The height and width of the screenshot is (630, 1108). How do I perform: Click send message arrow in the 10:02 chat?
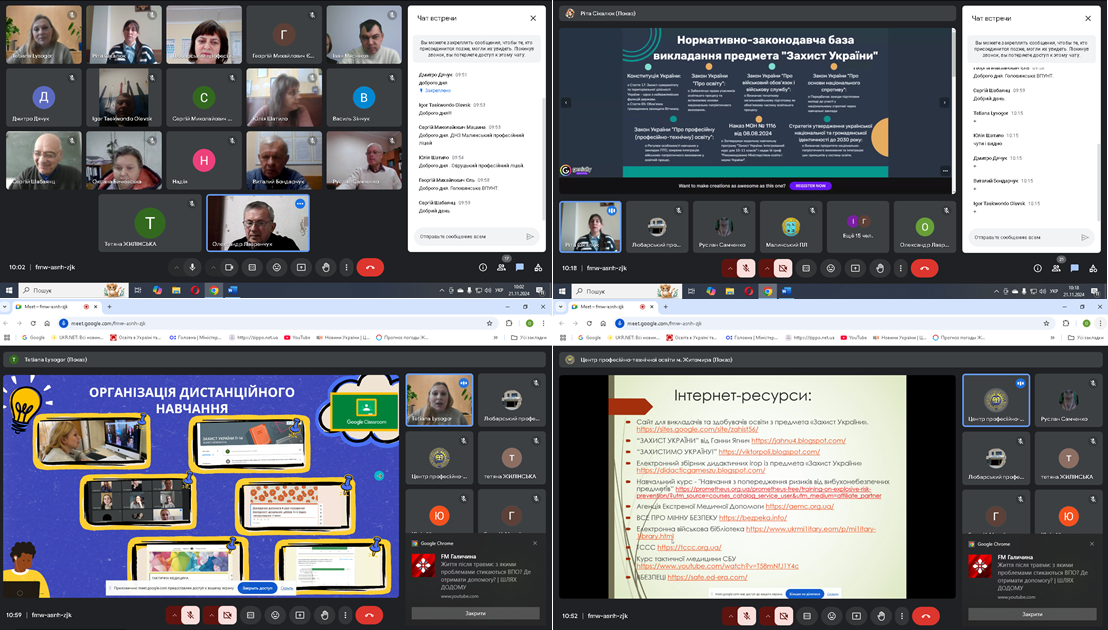coord(530,236)
